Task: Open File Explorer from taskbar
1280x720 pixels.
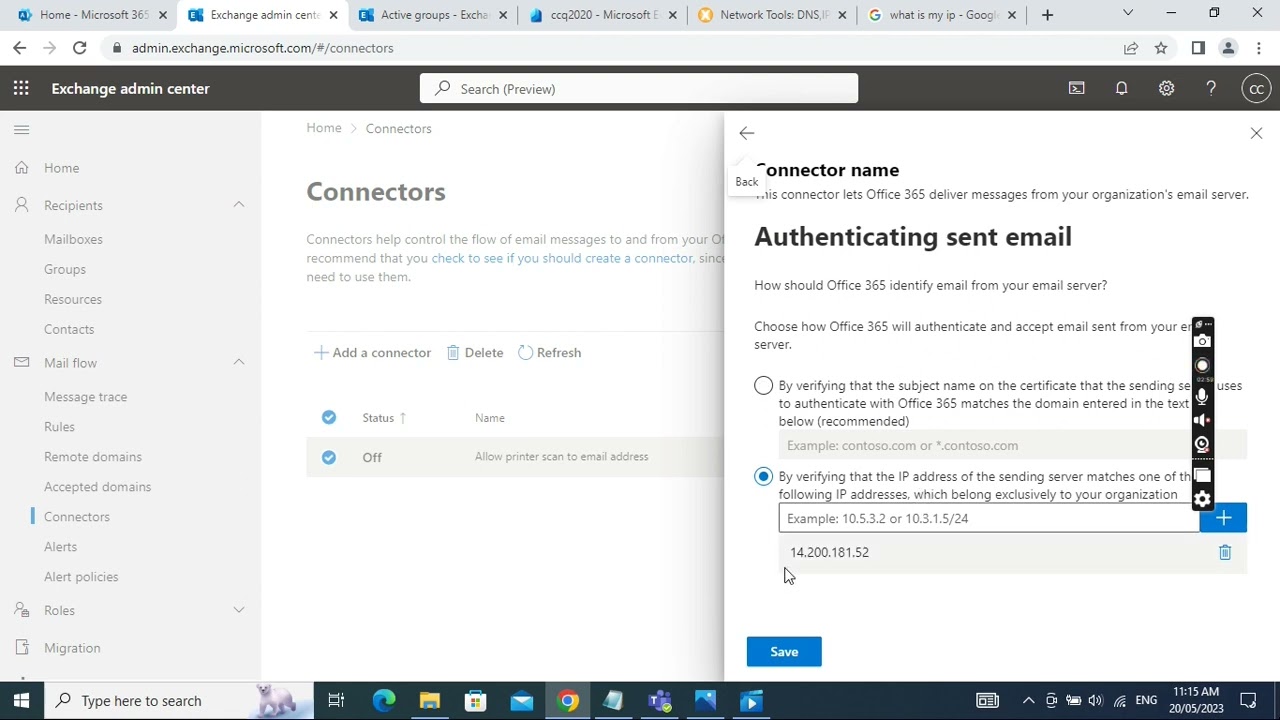Action: (430, 701)
